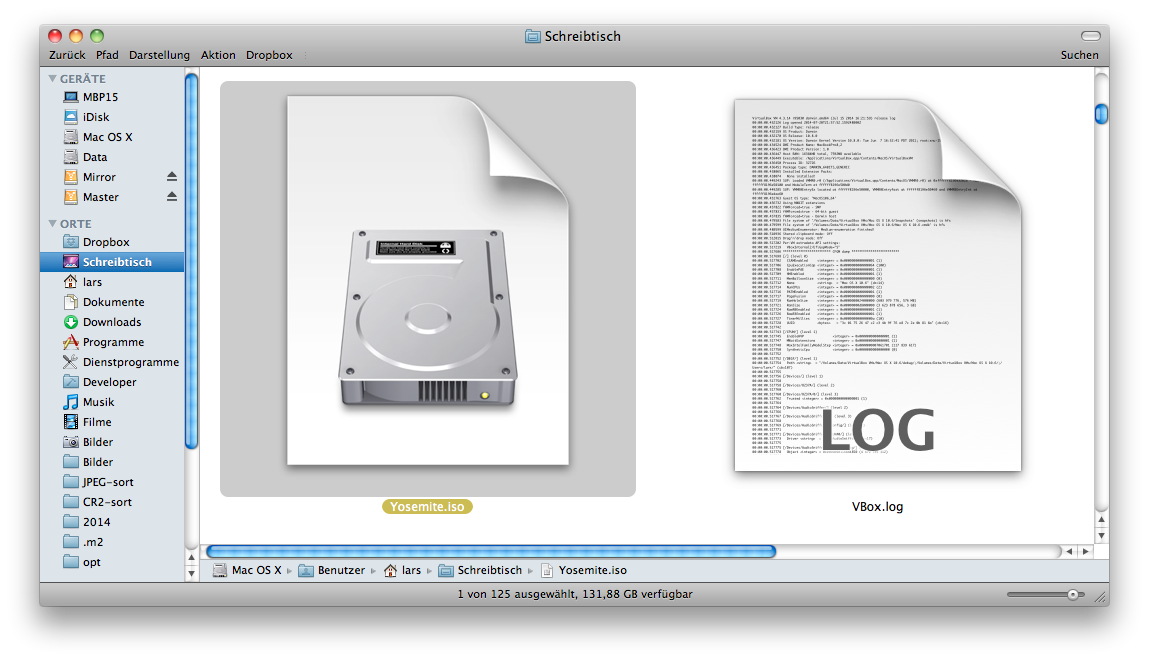Click Suchen to search
The width and height of the screenshot is (1149, 661).
point(1079,55)
